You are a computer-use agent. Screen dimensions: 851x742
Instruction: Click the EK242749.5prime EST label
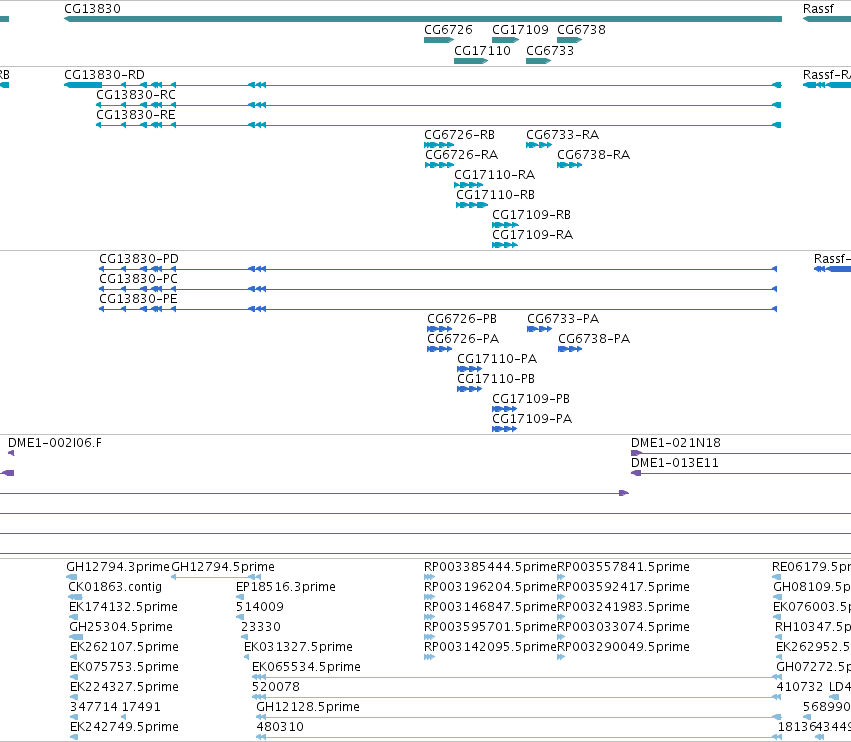pyautogui.click(x=124, y=727)
